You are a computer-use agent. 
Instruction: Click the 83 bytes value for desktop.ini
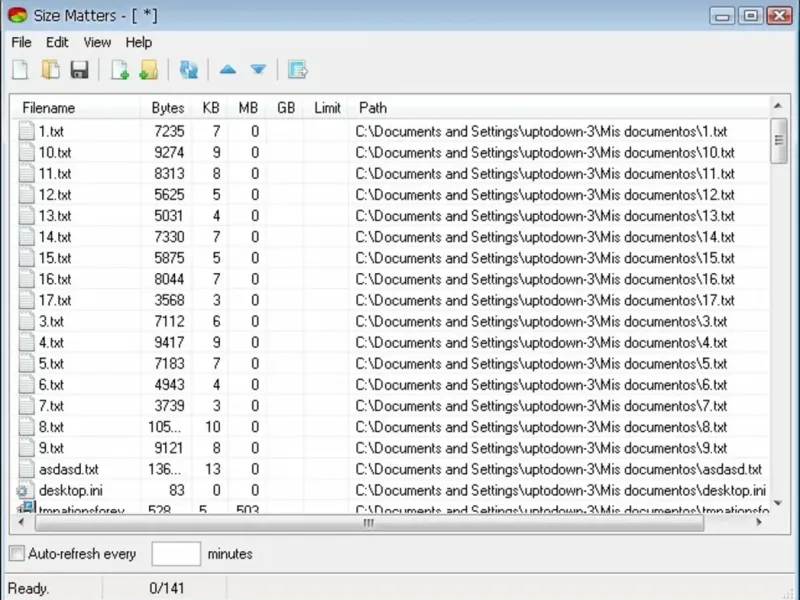click(177, 490)
